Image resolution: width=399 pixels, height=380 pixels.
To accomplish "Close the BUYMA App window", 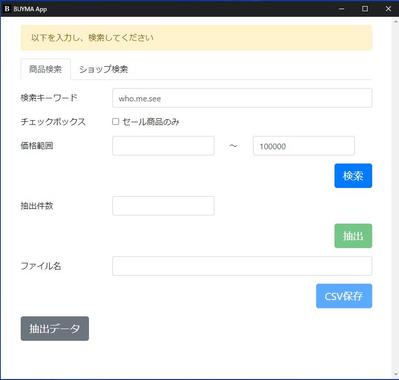I will tap(388, 9).
